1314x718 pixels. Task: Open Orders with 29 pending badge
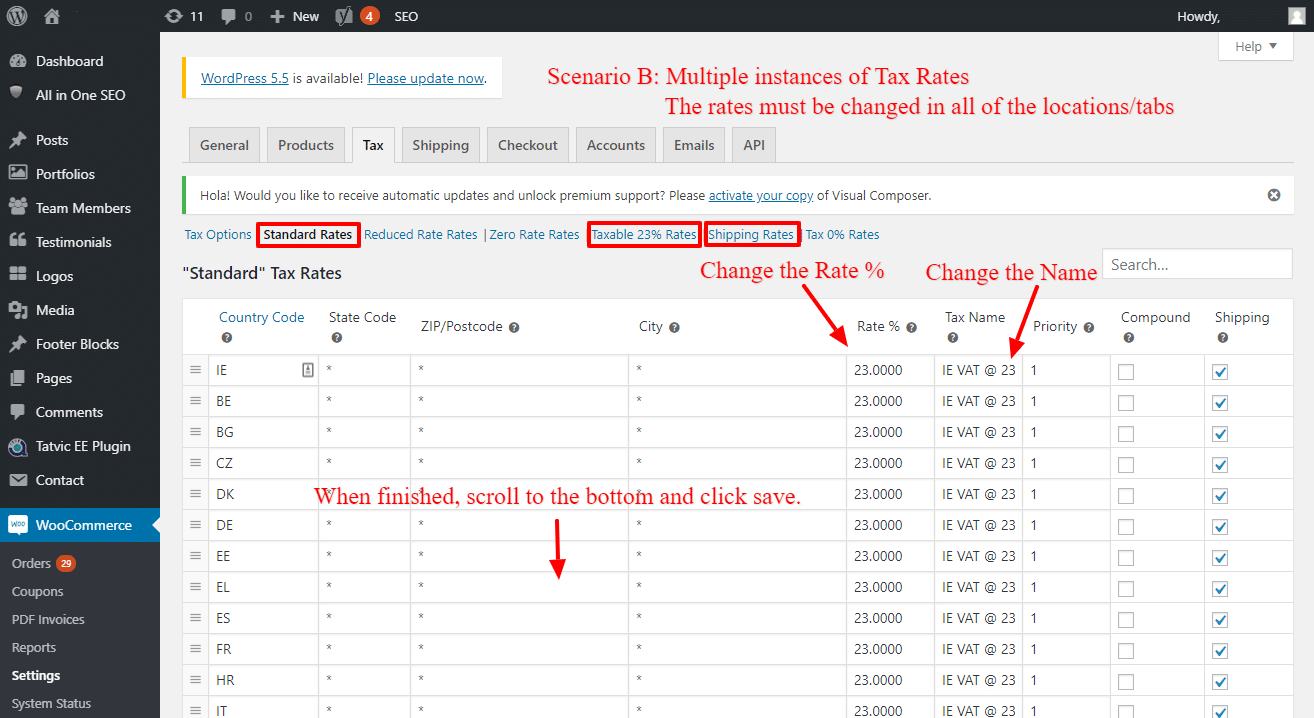tap(44, 563)
